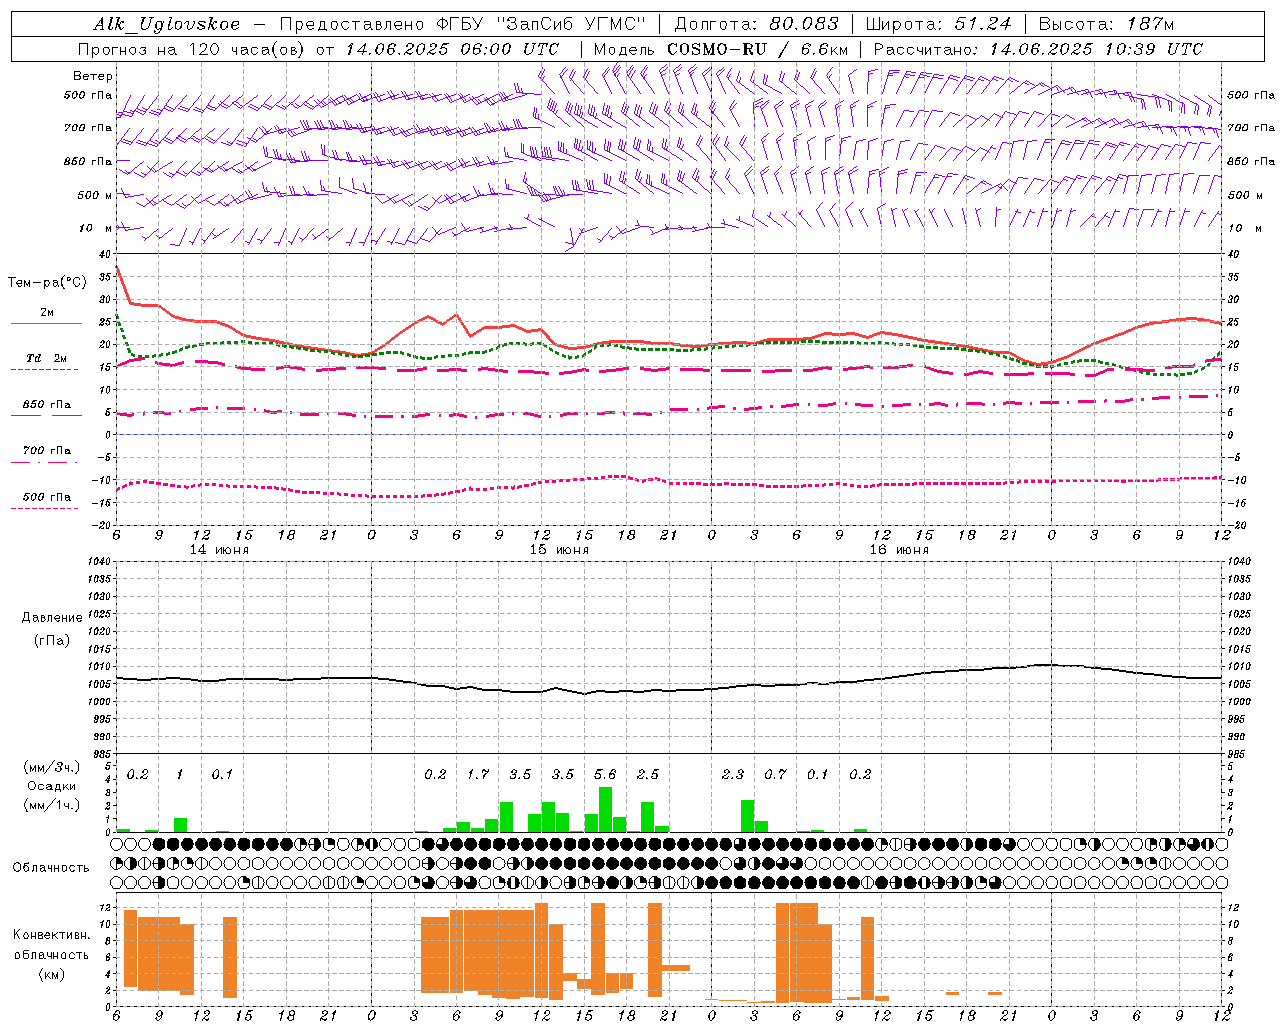Click the '14 июня' date label

click(219, 550)
